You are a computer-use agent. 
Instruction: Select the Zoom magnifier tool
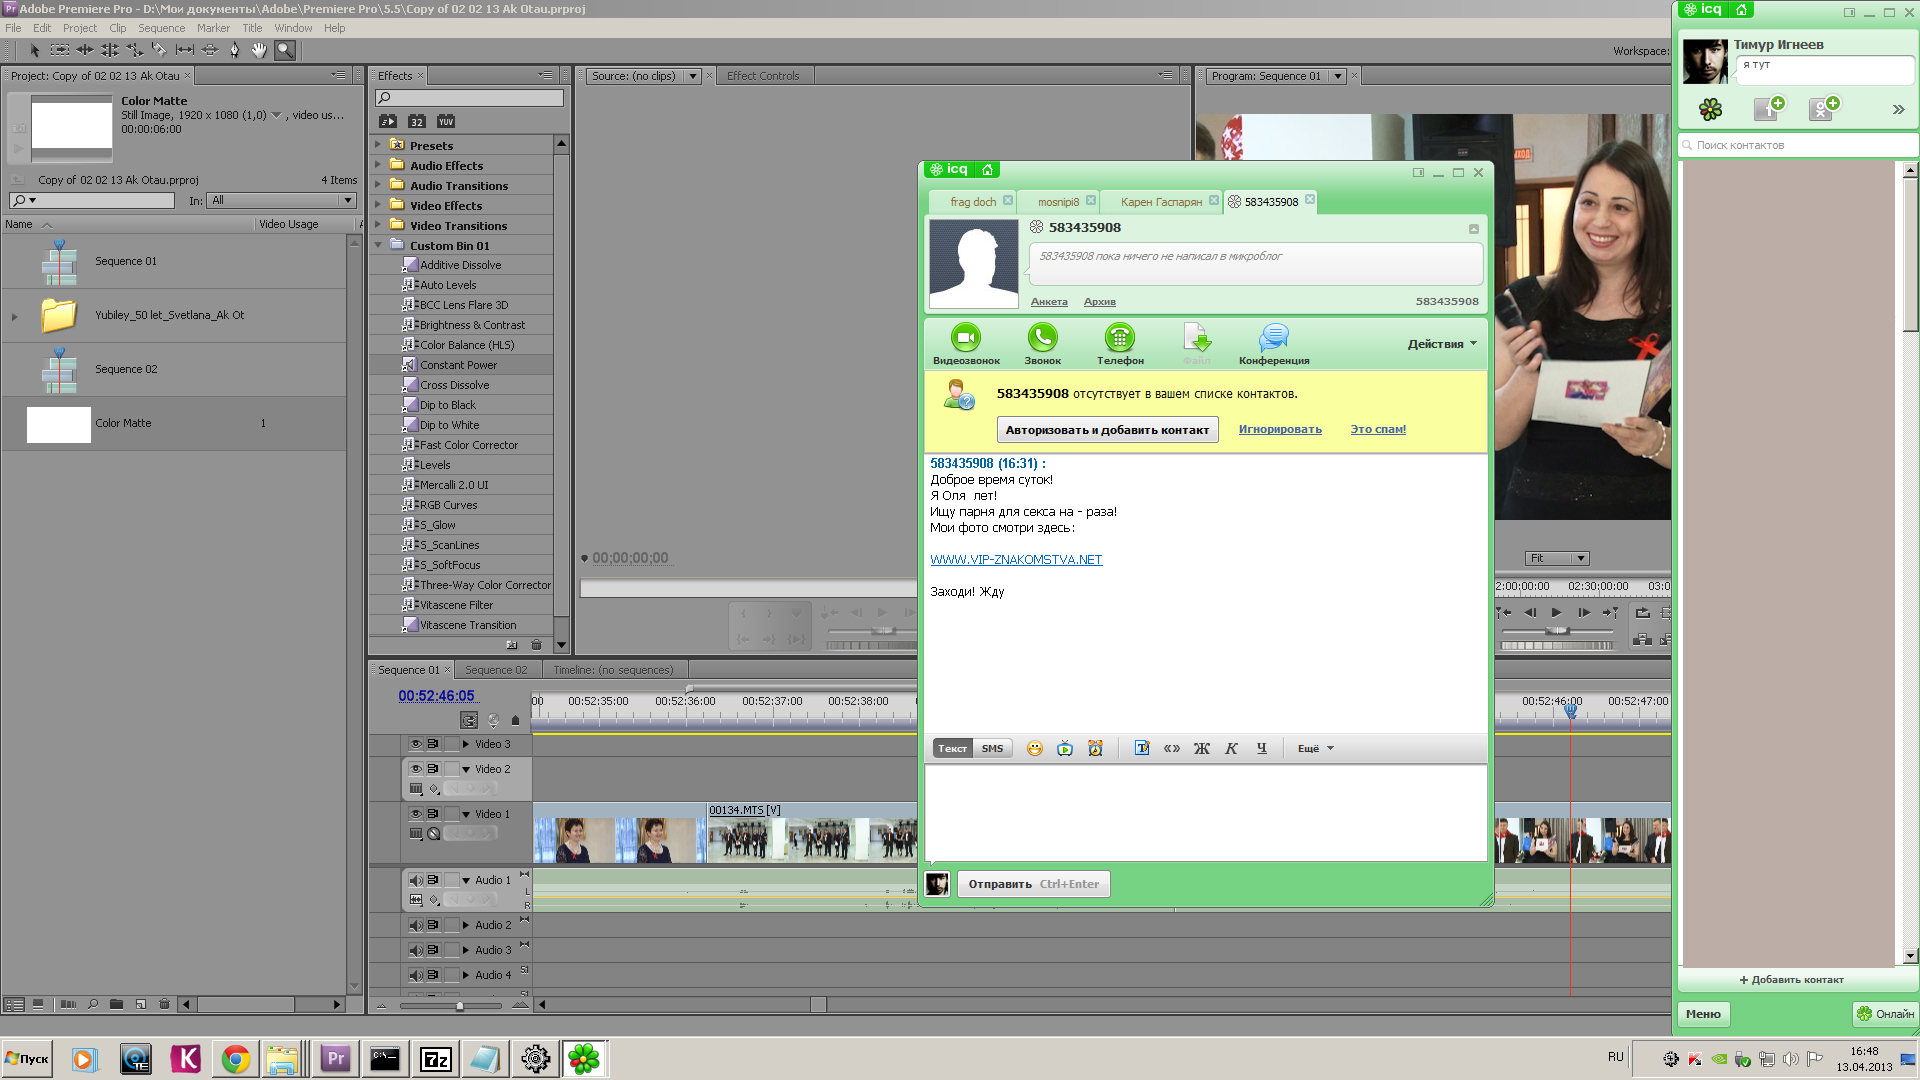(285, 50)
